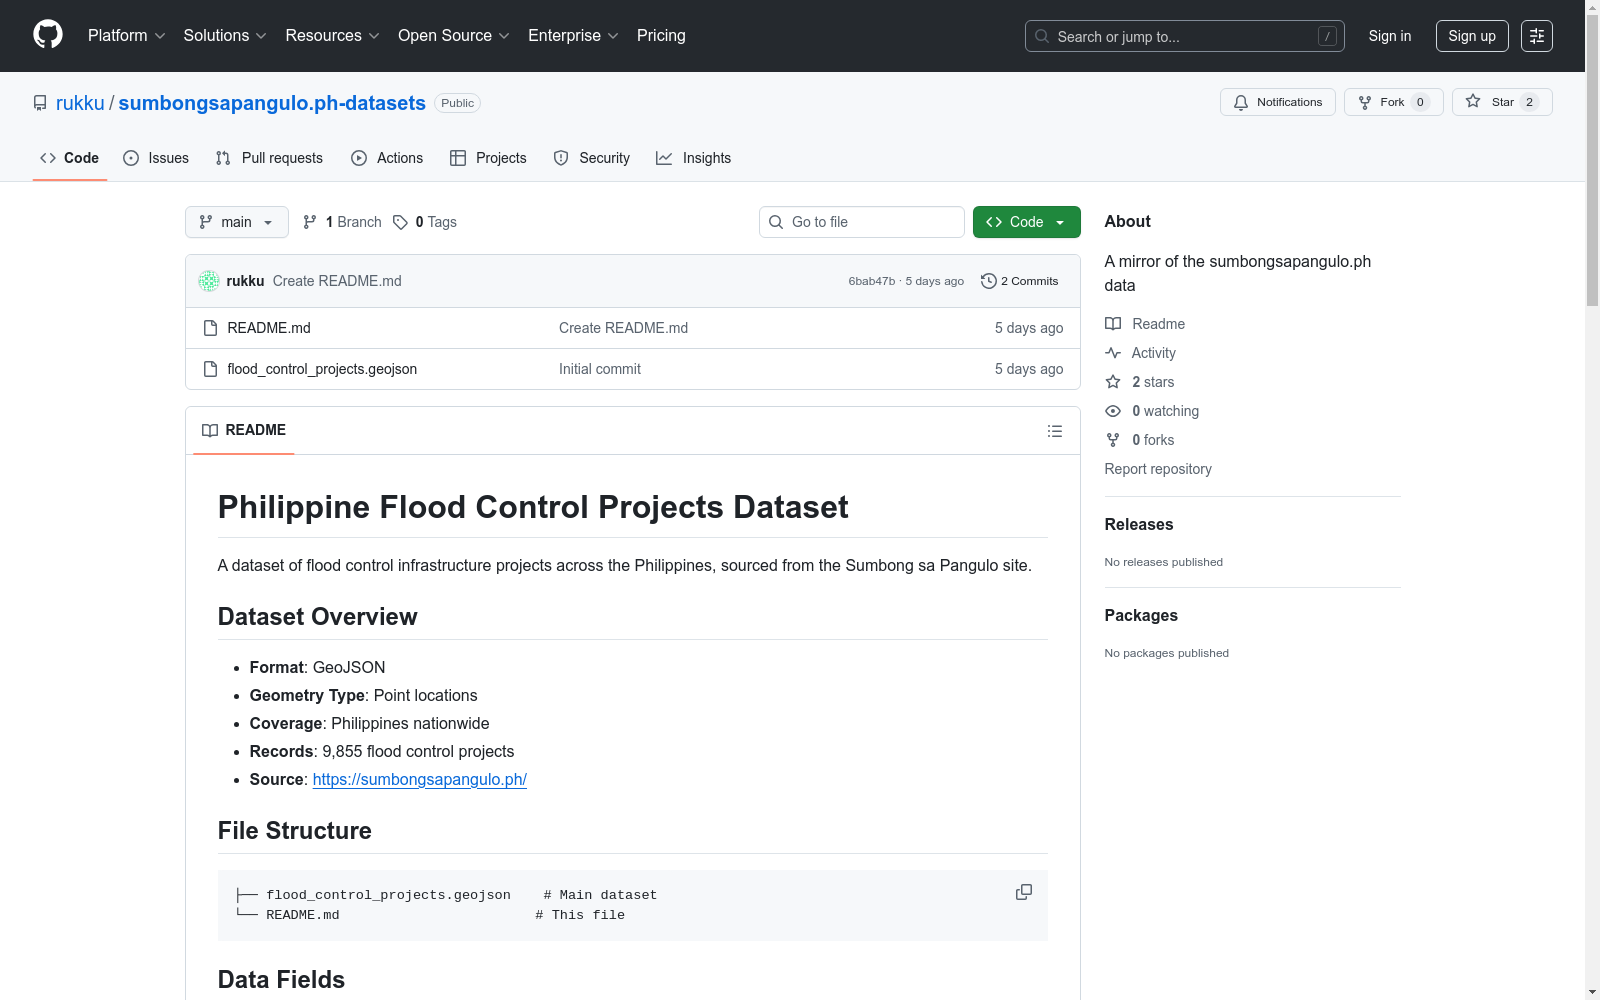This screenshot has height=1000, width=1600.
Task: Click the GitHub logo icon
Action: point(48,35)
